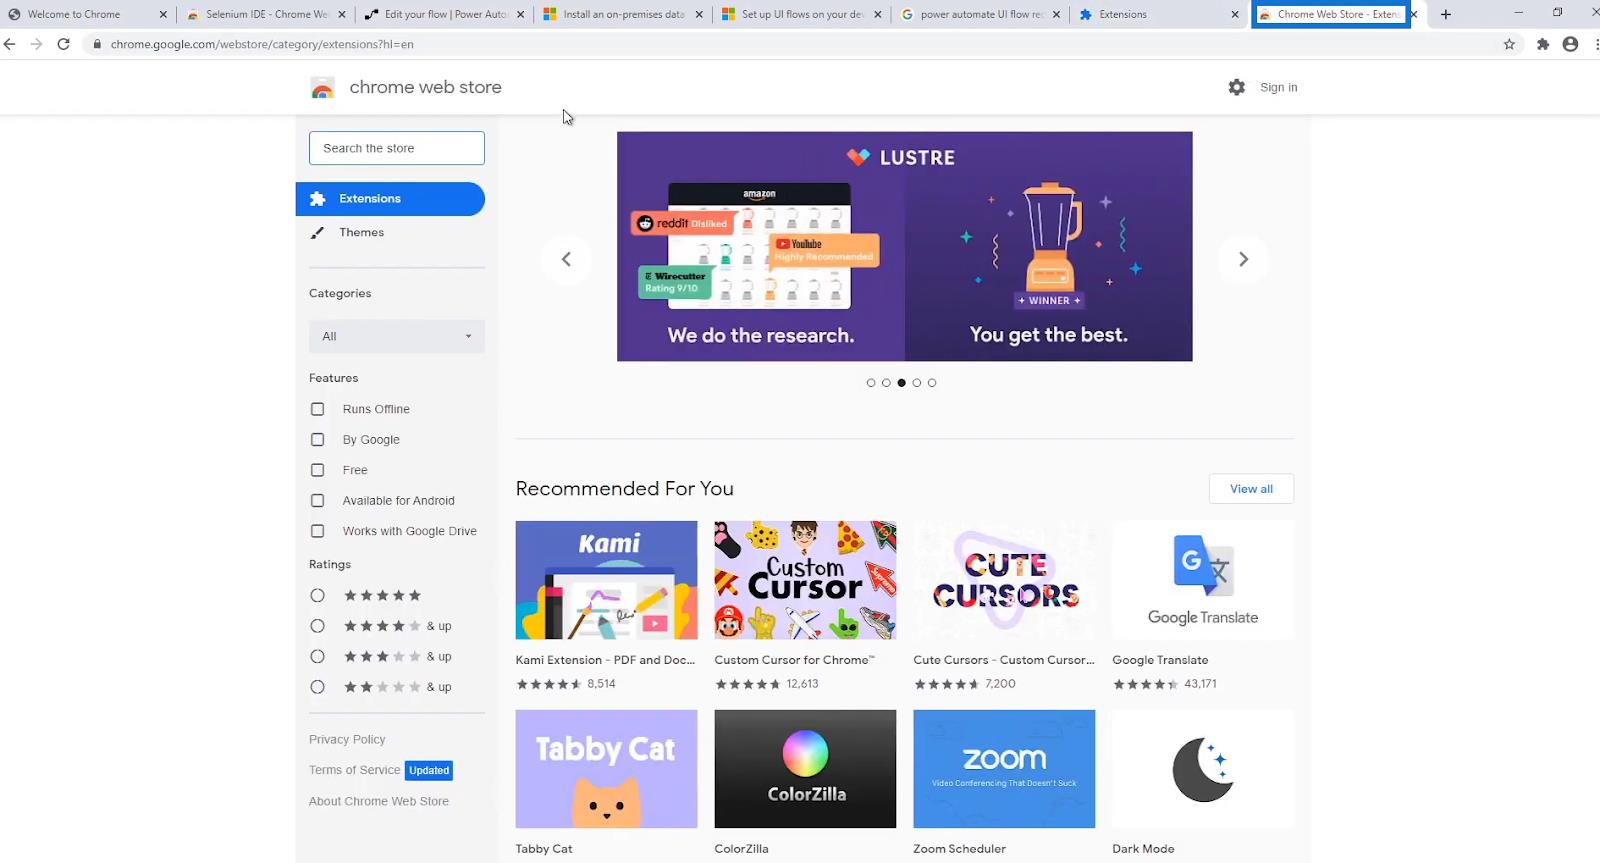Jump to second carousel dot
Screen dimensions: 1600x863
tap(886, 383)
